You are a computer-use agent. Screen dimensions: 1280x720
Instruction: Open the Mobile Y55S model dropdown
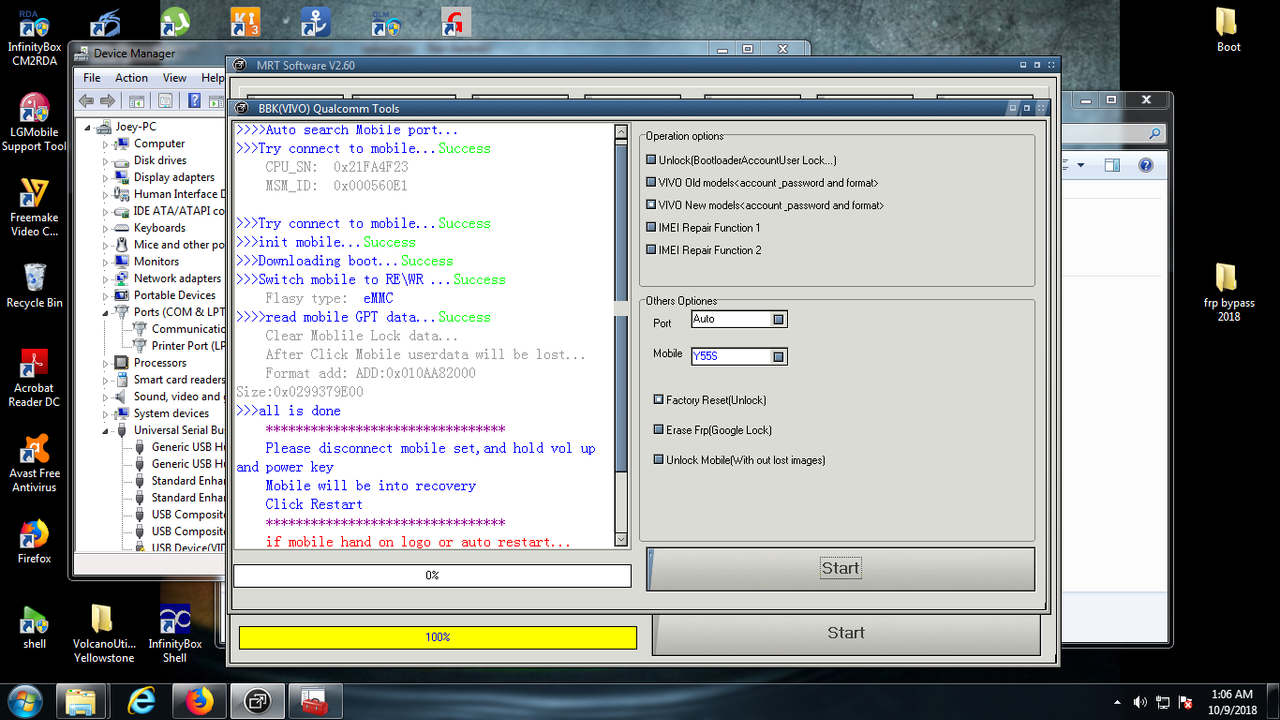pyautogui.click(x=779, y=356)
